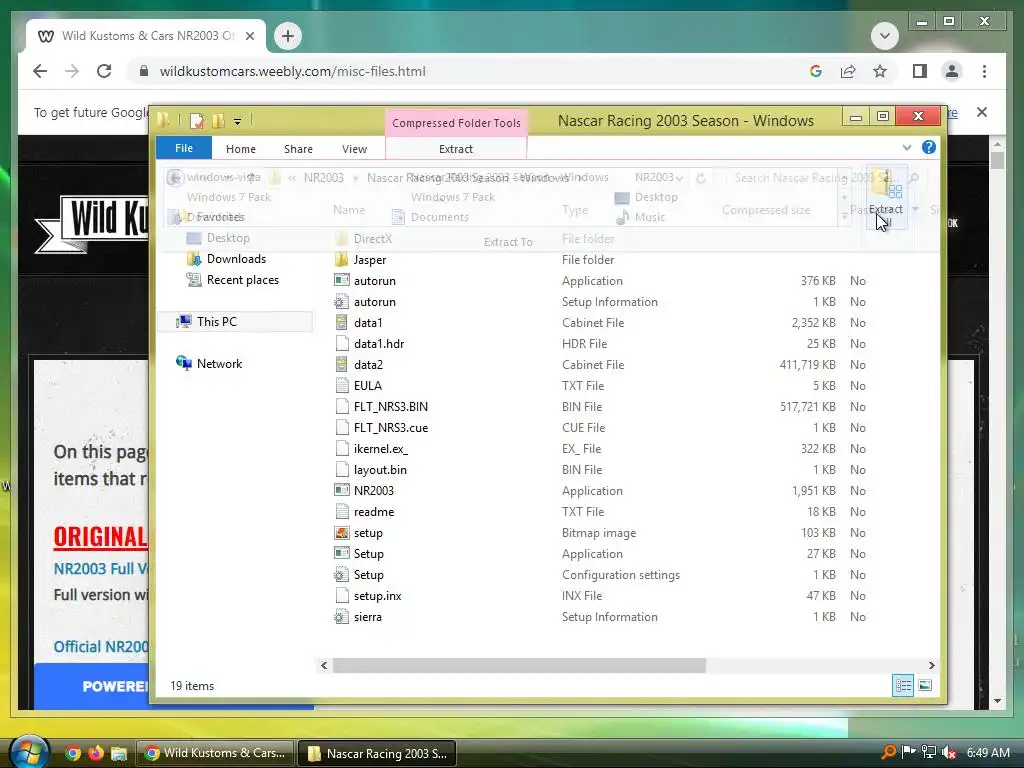Open the Chrome three-dot menu
This screenshot has width=1024, height=768.
984,71
